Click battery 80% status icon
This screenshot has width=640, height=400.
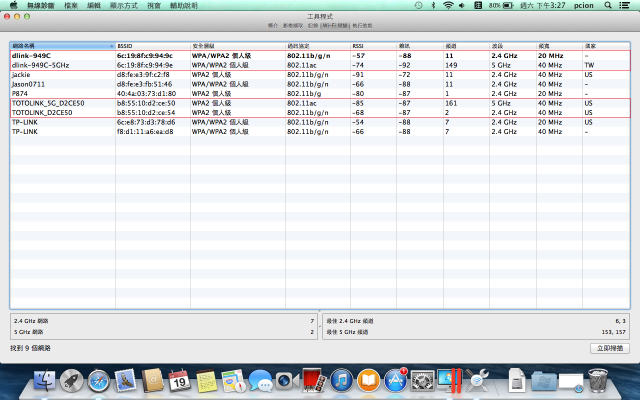point(501,5)
